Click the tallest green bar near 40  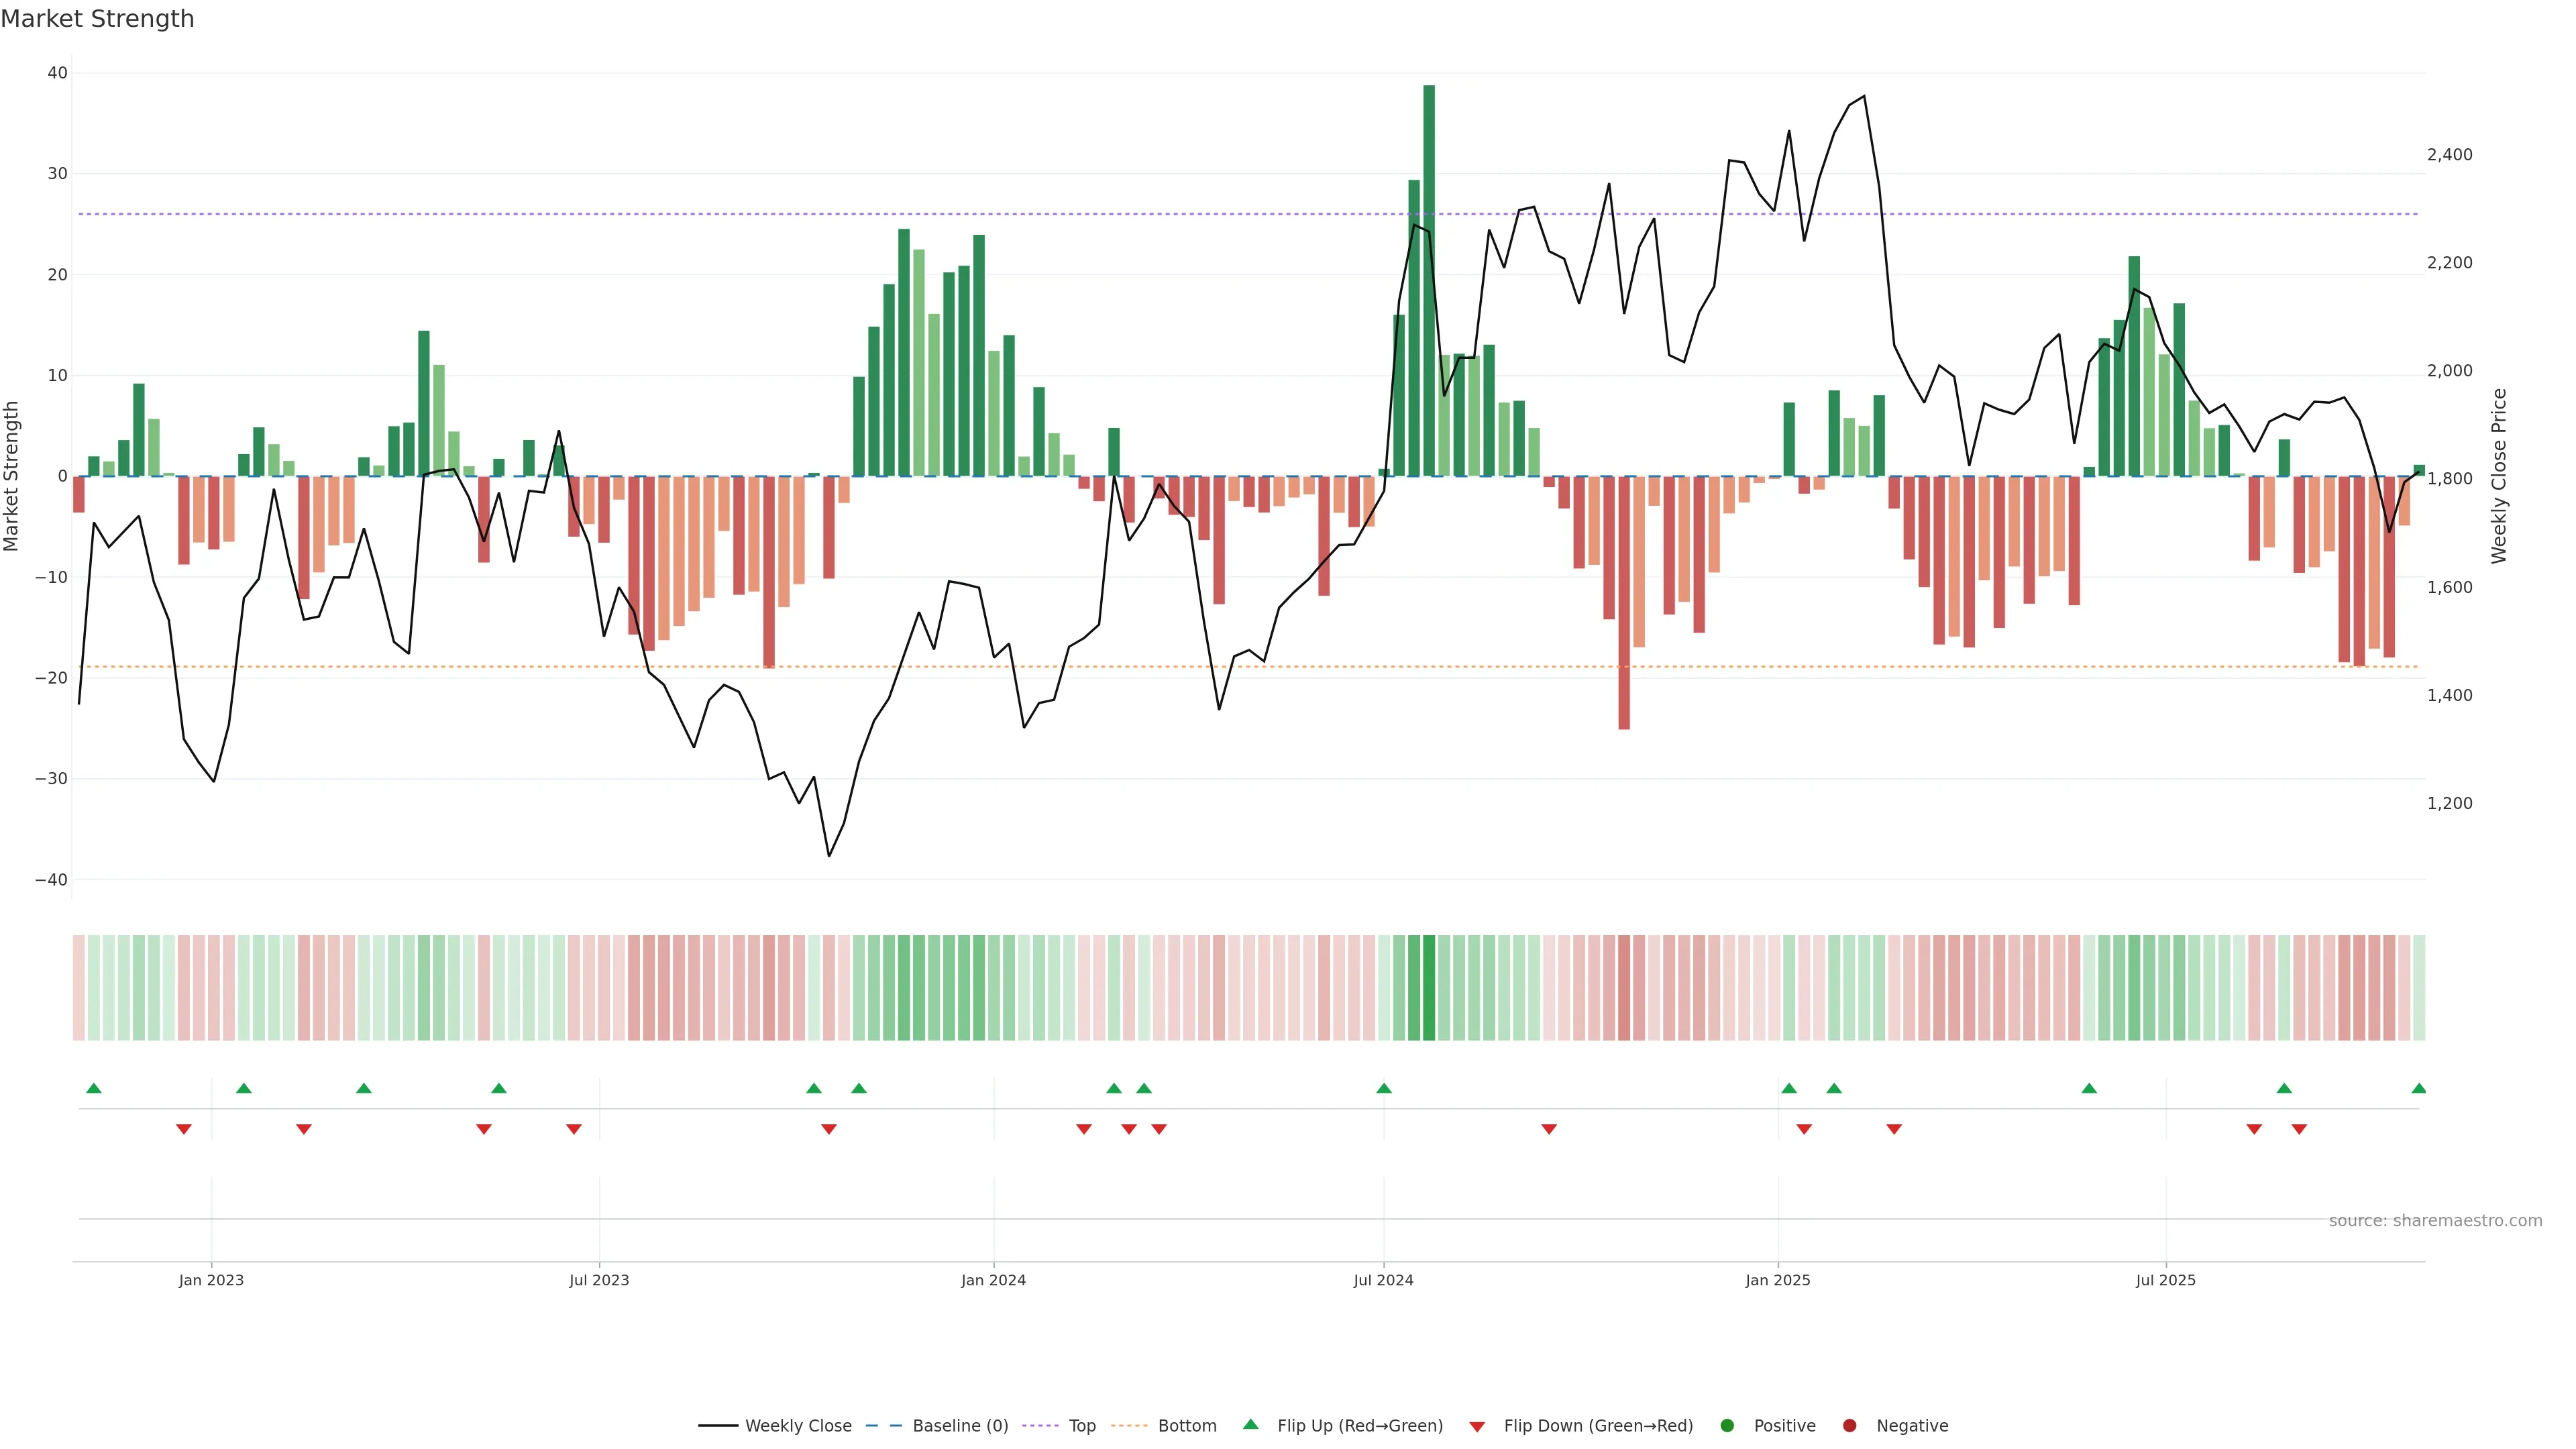point(1429,280)
